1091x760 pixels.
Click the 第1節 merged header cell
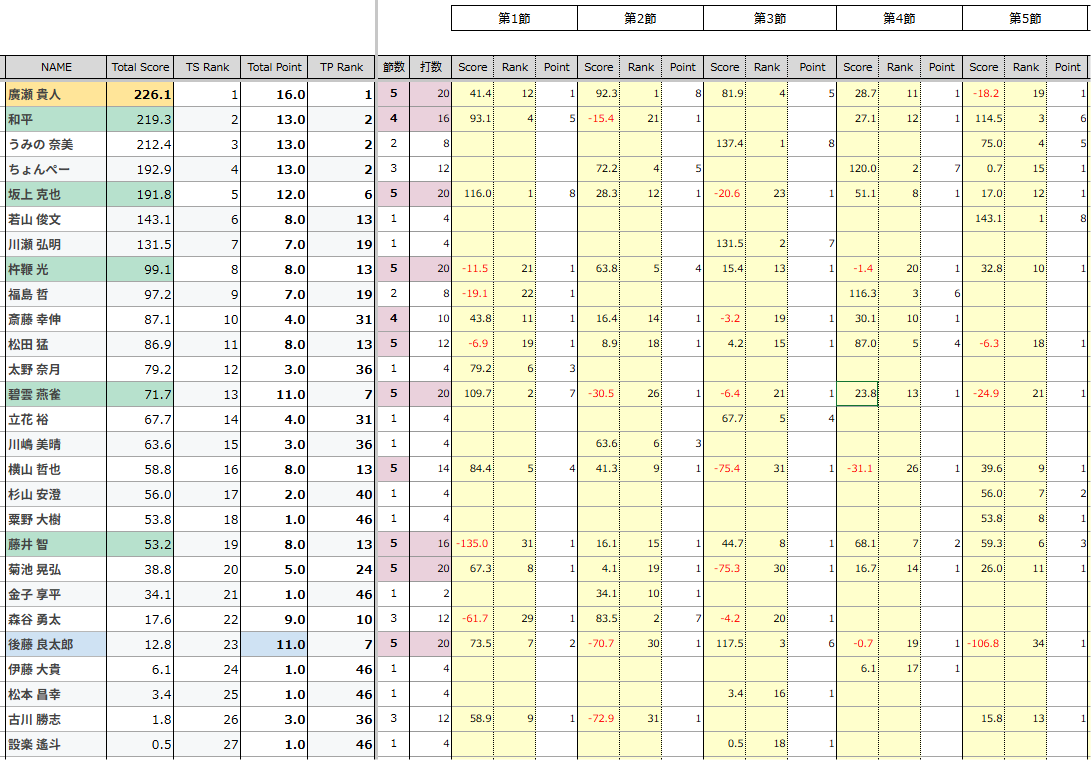514,19
